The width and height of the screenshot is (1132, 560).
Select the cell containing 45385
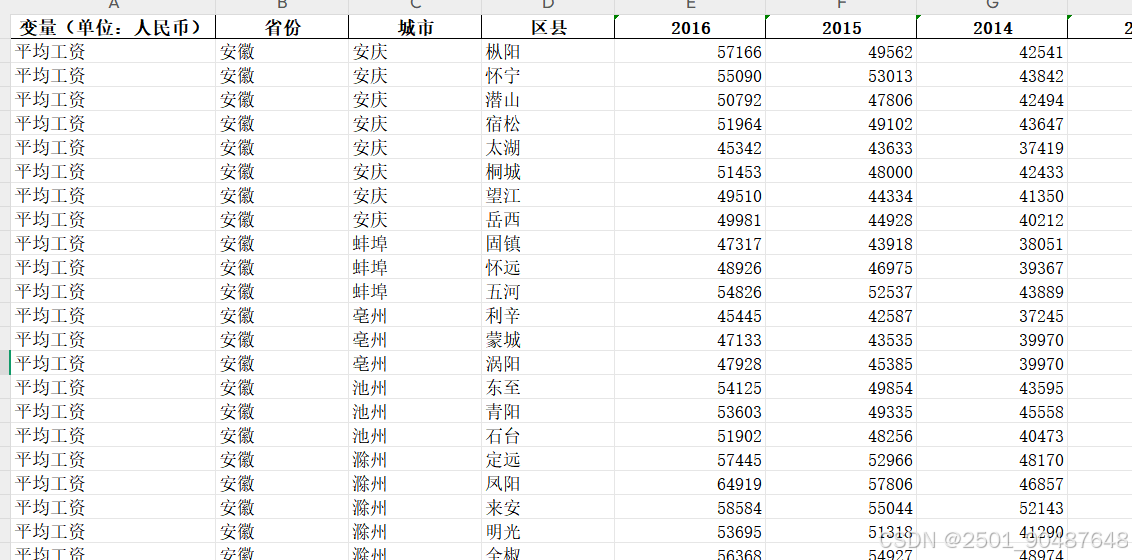point(841,363)
